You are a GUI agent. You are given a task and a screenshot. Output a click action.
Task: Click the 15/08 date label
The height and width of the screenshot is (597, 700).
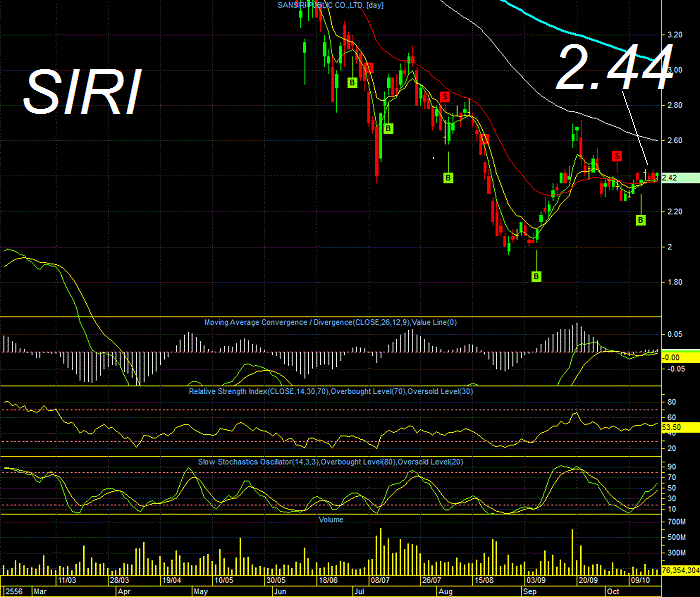tap(484, 580)
